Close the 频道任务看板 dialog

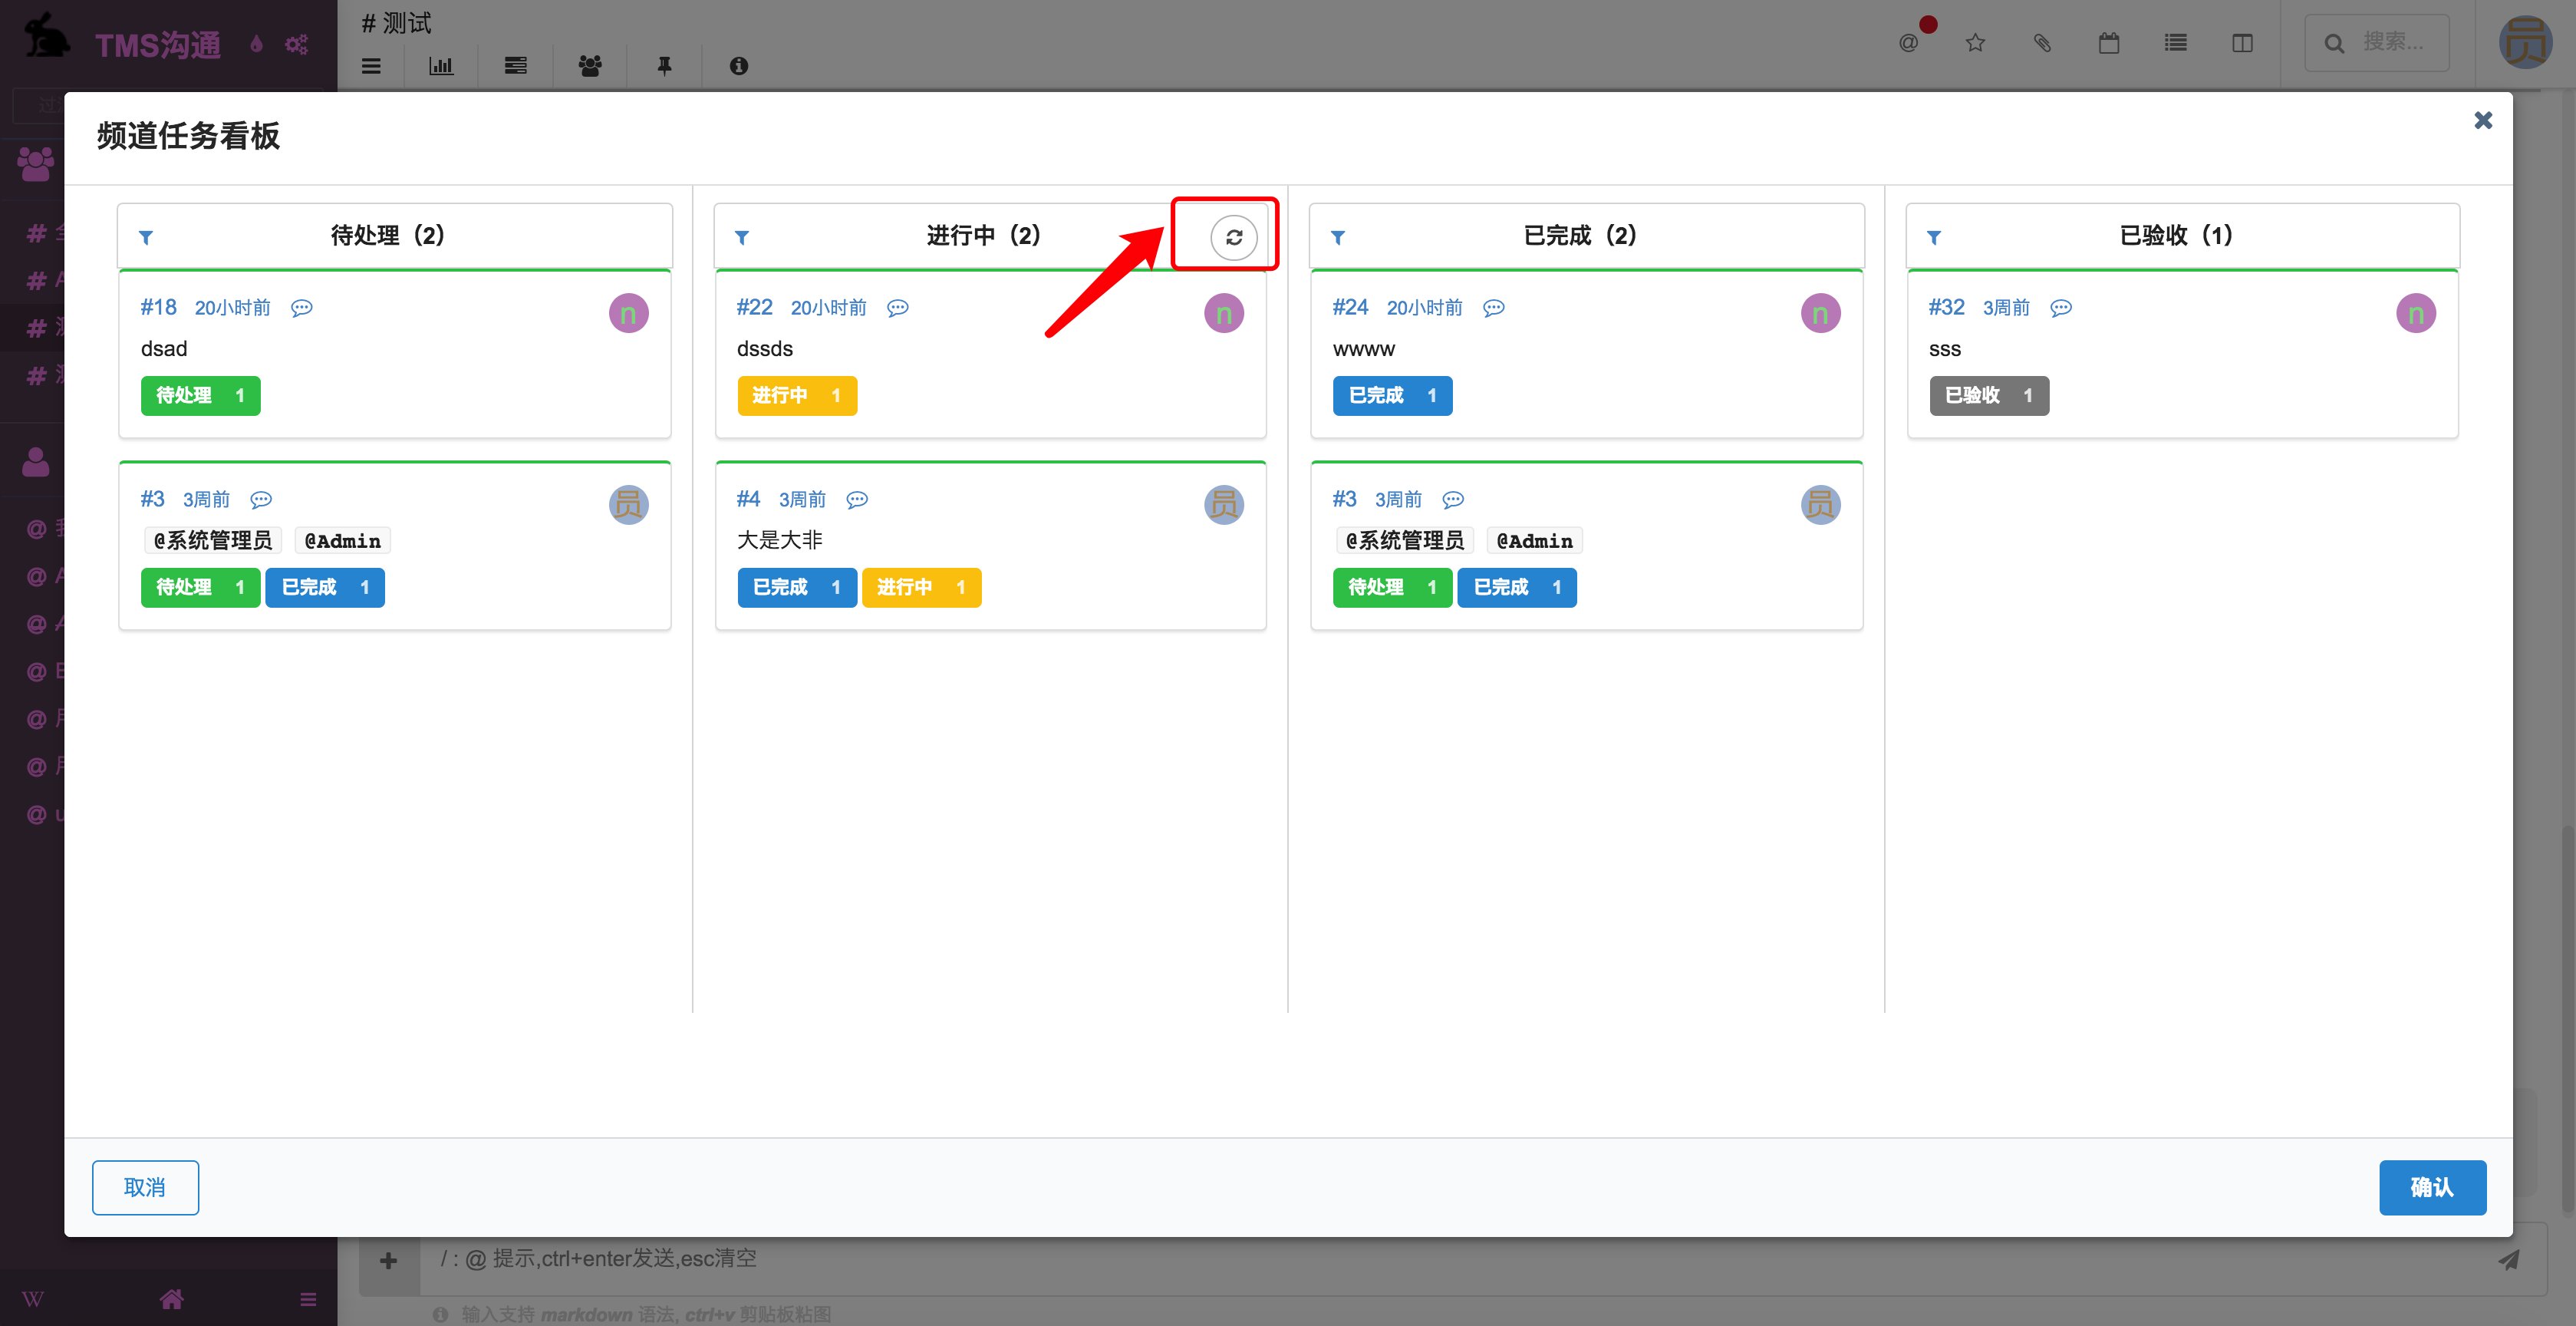2482,120
